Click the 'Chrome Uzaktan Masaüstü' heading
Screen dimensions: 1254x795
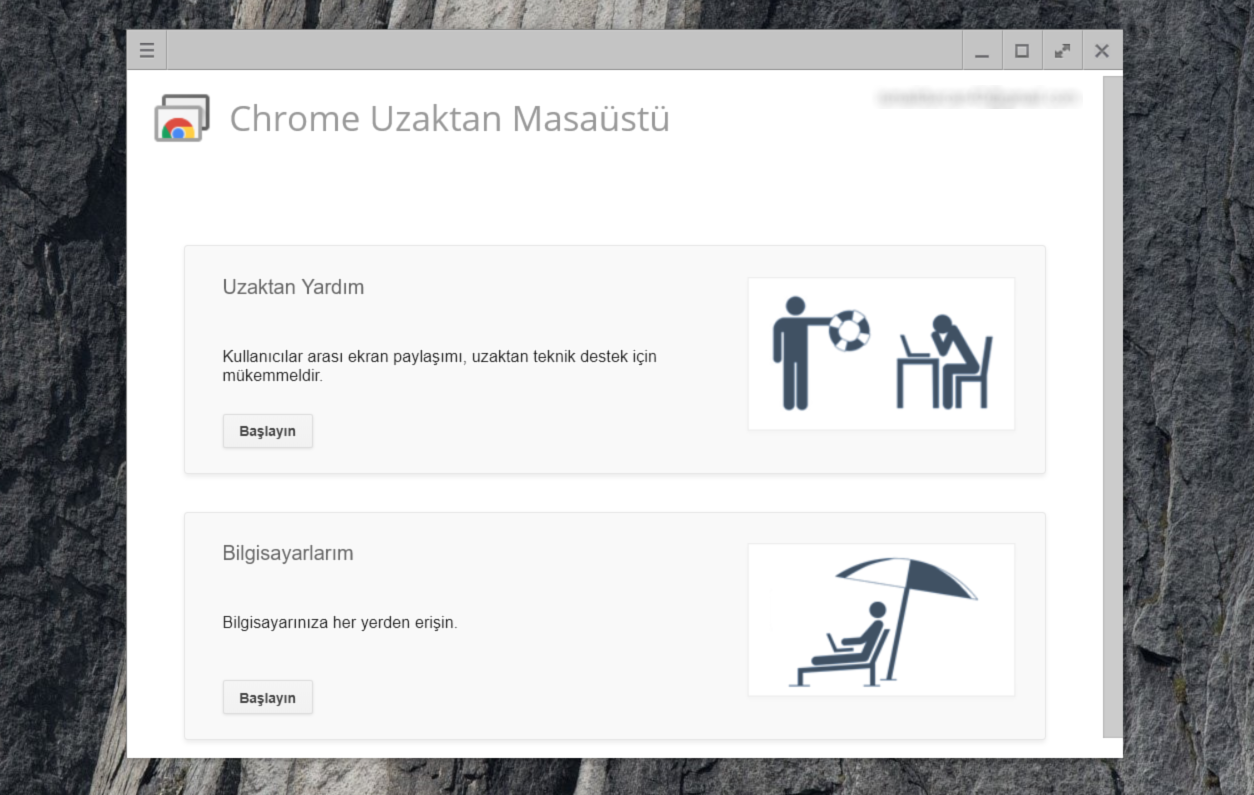(x=450, y=119)
